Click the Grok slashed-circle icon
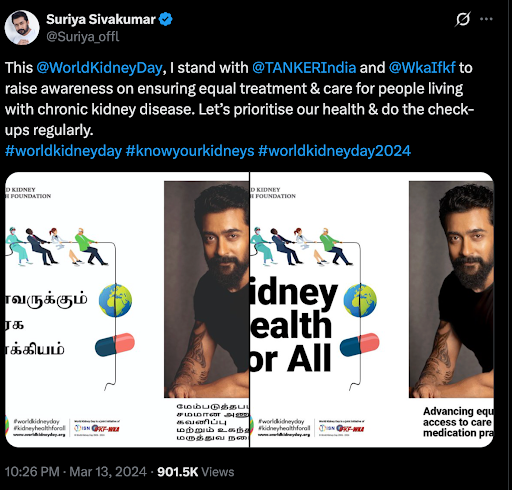 tap(463, 19)
